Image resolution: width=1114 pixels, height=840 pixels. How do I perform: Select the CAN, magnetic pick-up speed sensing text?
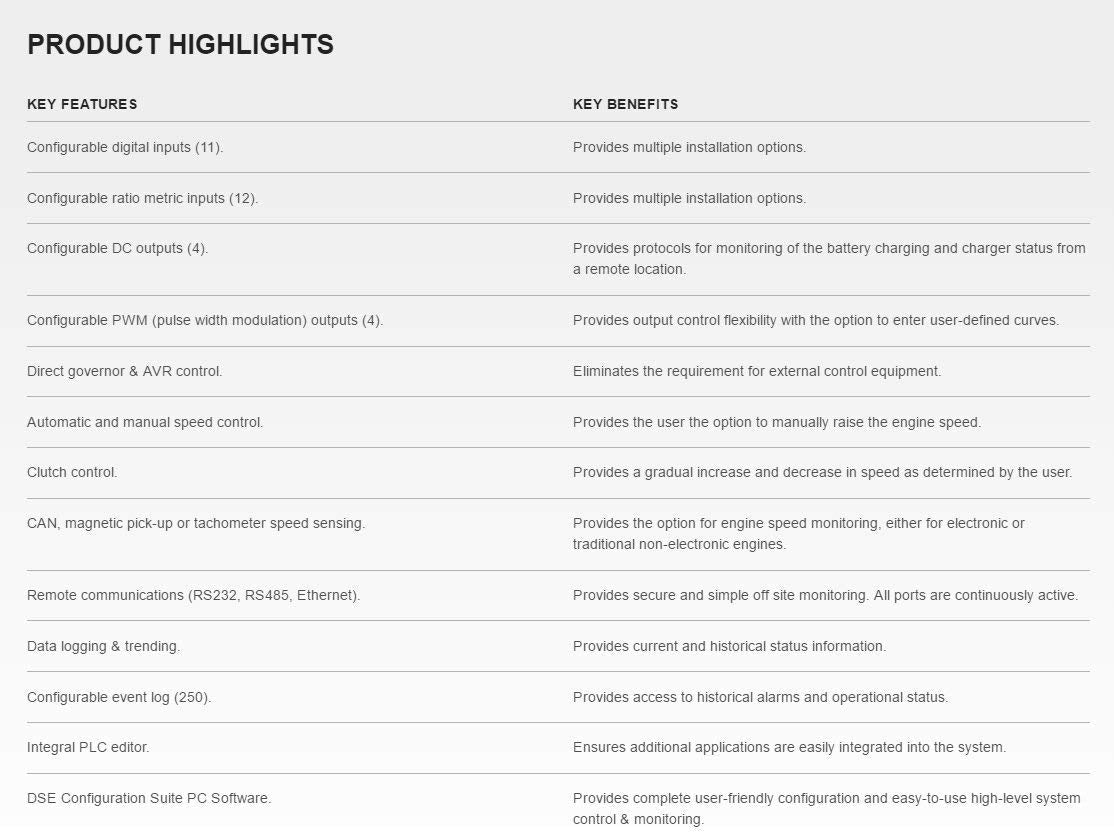196,524
